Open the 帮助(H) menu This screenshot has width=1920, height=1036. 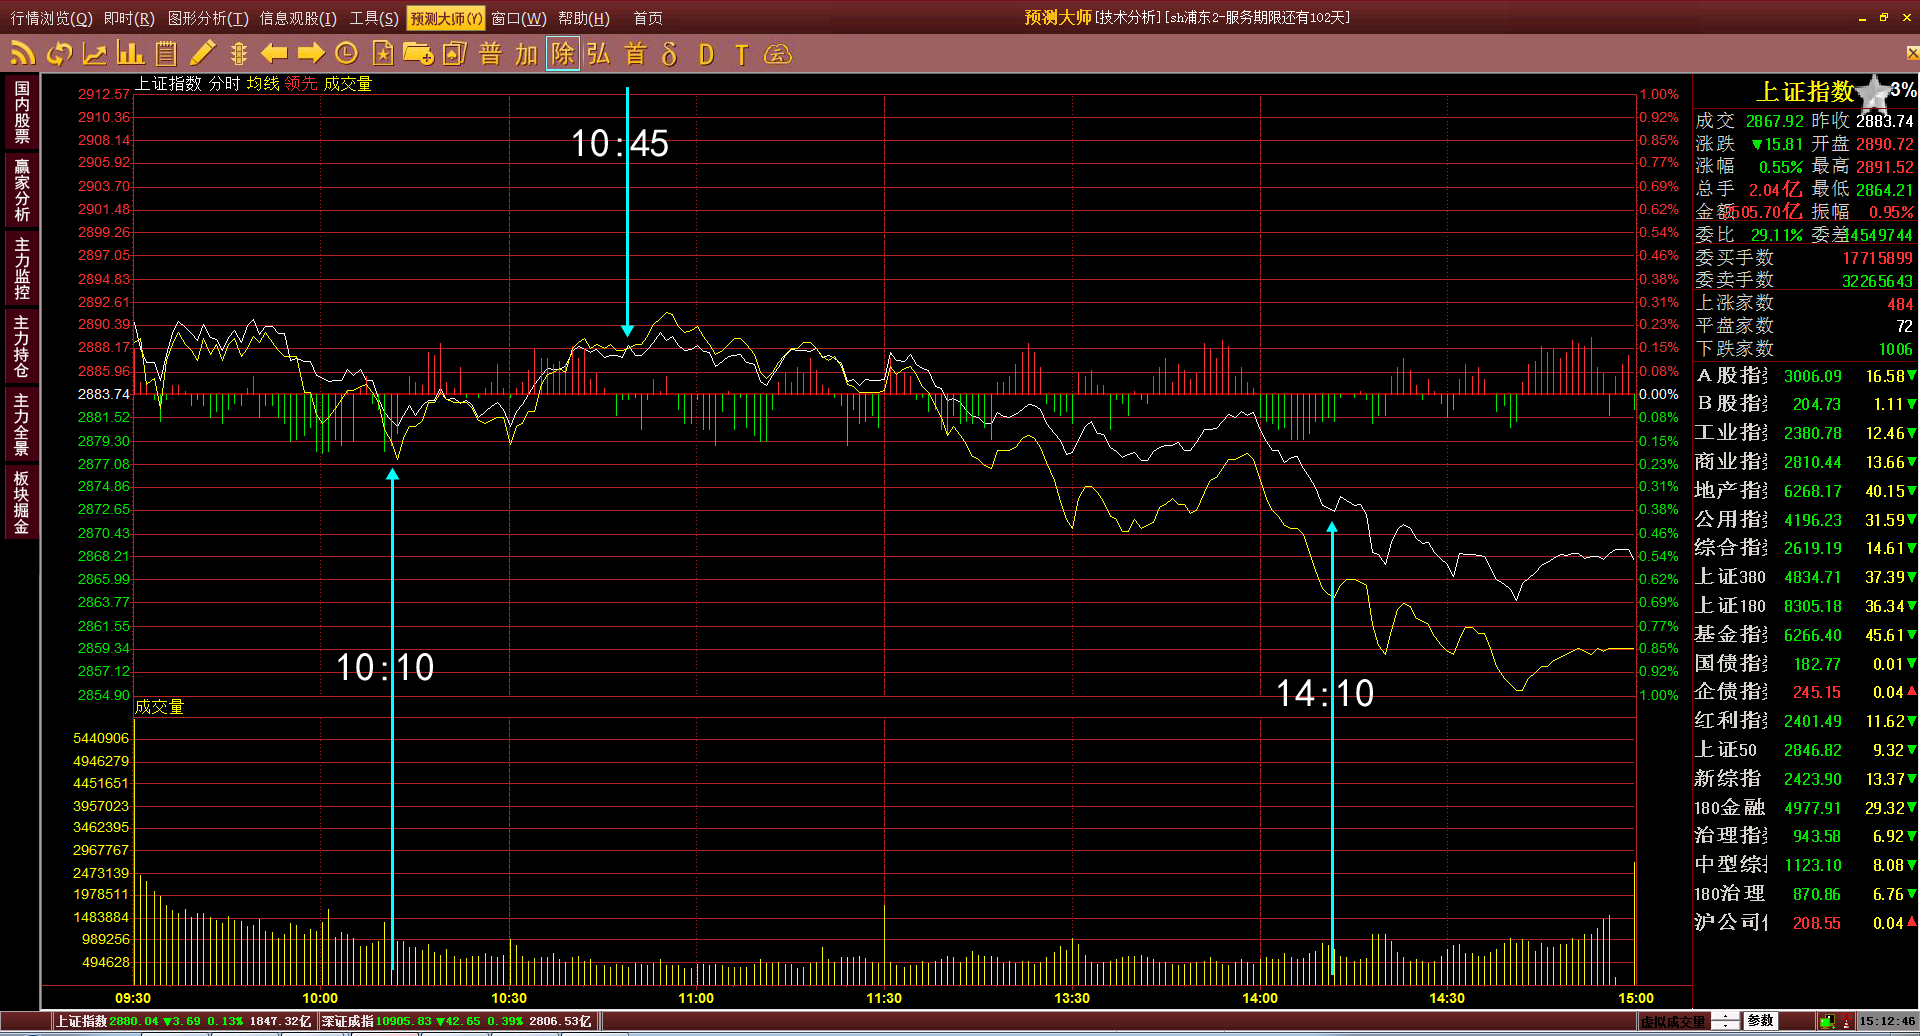point(584,18)
